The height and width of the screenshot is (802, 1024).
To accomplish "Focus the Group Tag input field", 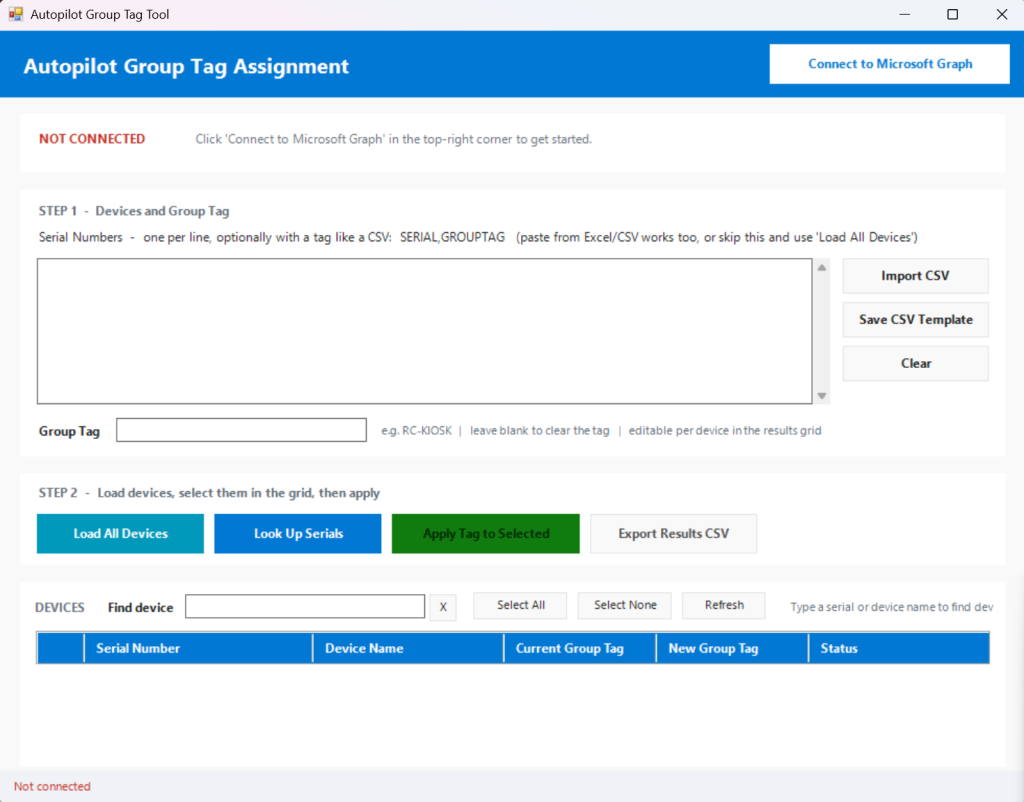I will pos(241,430).
